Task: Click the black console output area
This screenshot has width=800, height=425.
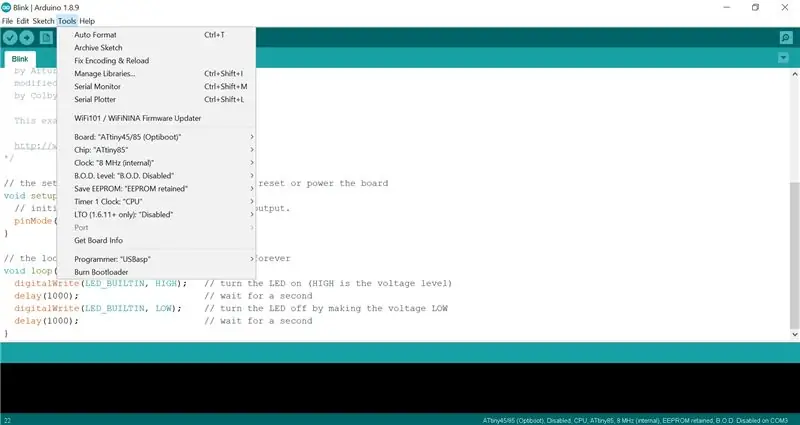Action: tap(400, 388)
